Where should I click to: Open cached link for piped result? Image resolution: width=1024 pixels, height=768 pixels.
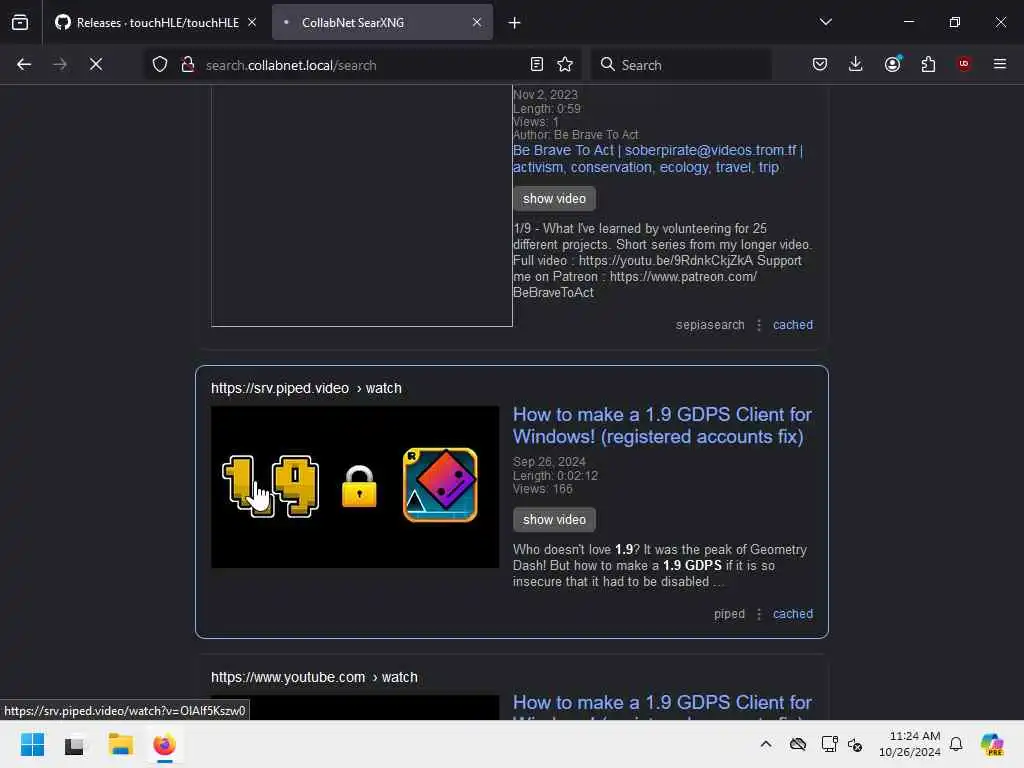(793, 614)
